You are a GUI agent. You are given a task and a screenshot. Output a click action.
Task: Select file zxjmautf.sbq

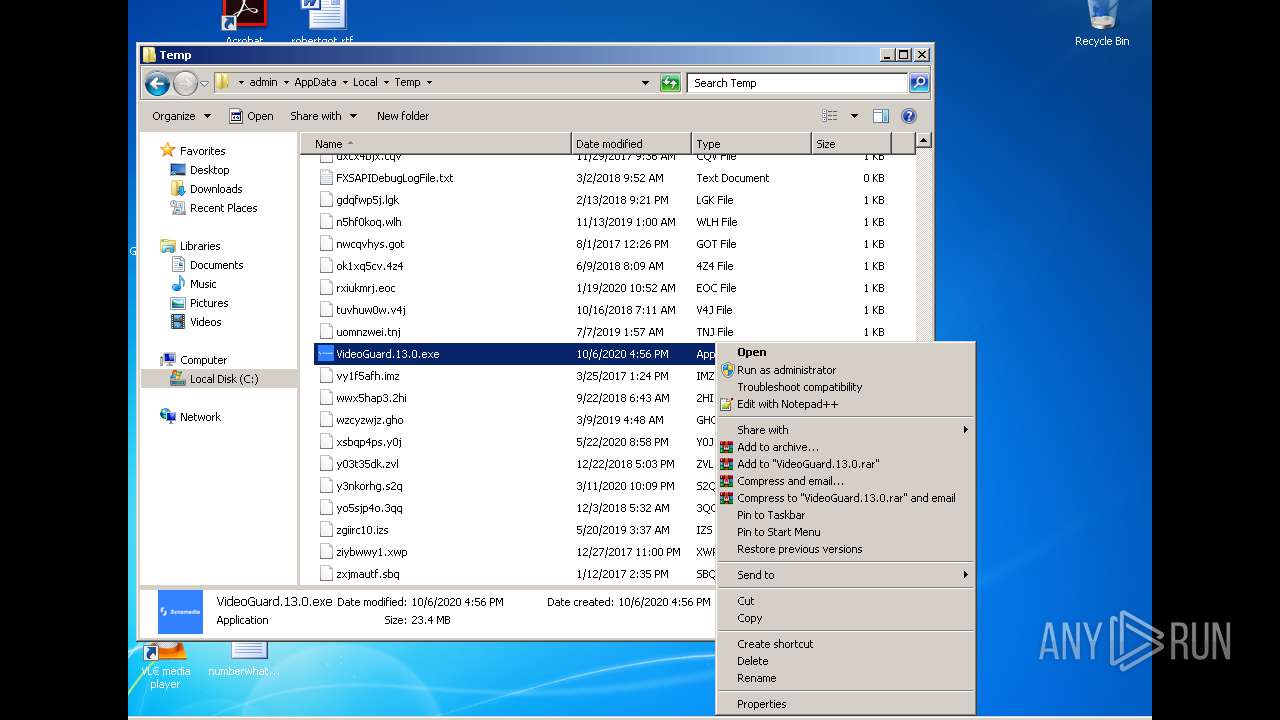(x=367, y=574)
